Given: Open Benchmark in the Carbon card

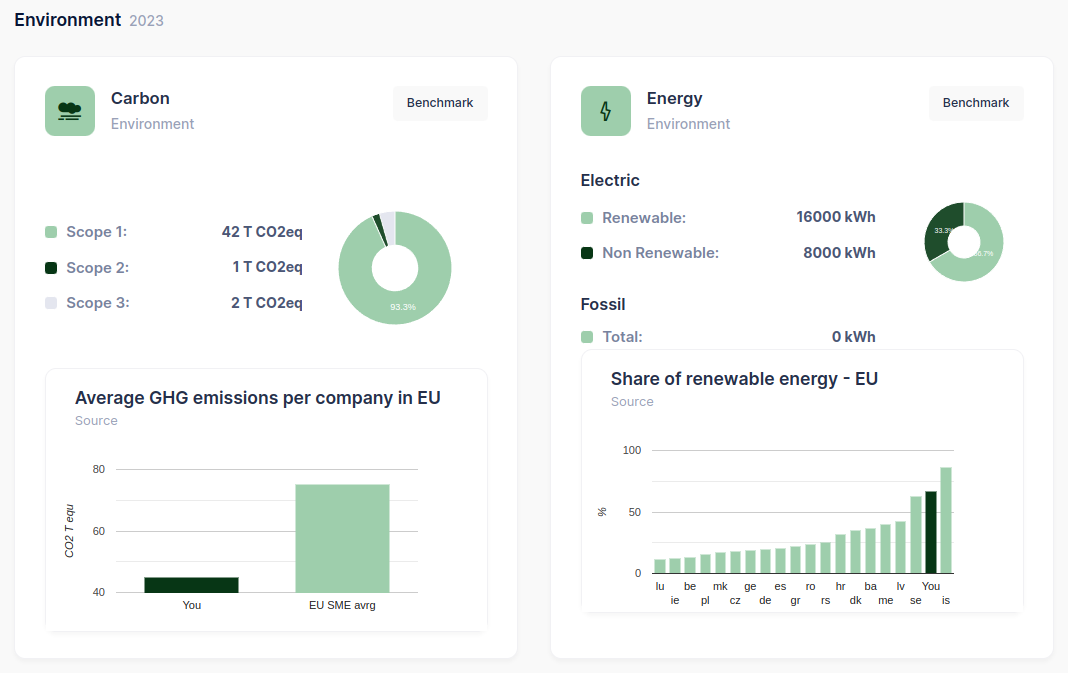Looking at the screenshot, I should click(440, 103).
